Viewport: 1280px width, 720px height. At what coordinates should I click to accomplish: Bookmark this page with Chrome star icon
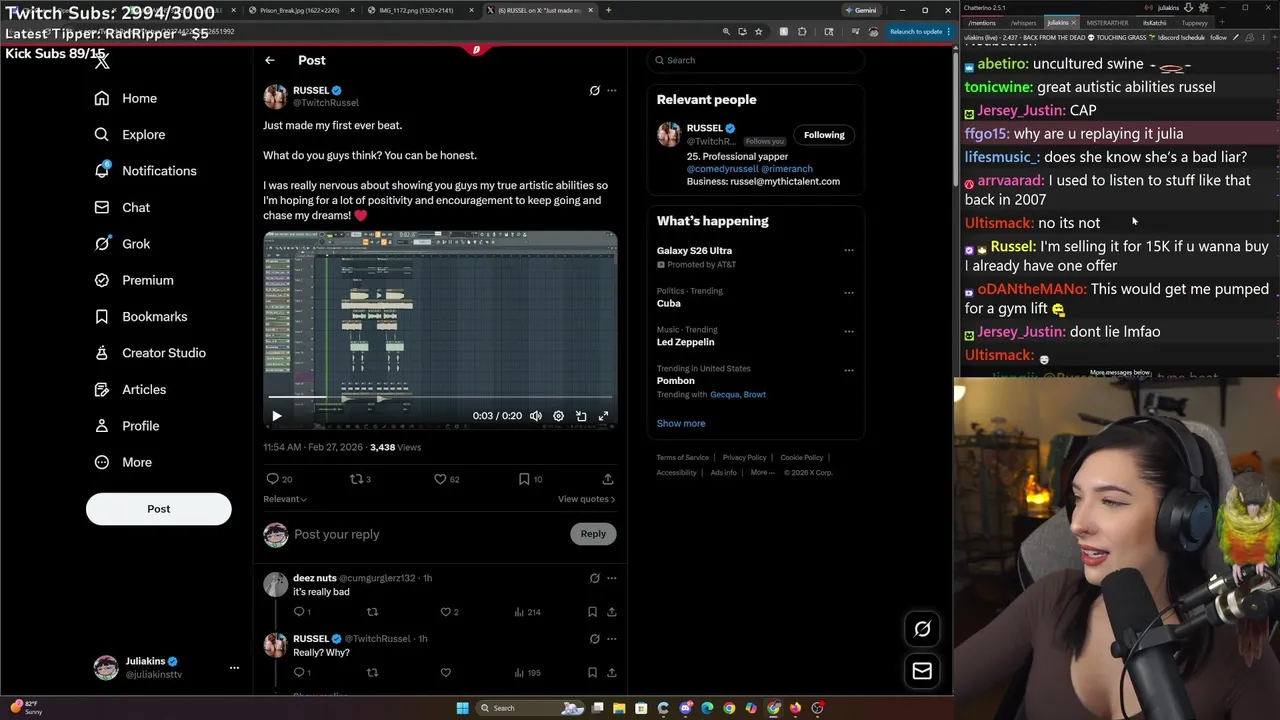coord(759,31)
